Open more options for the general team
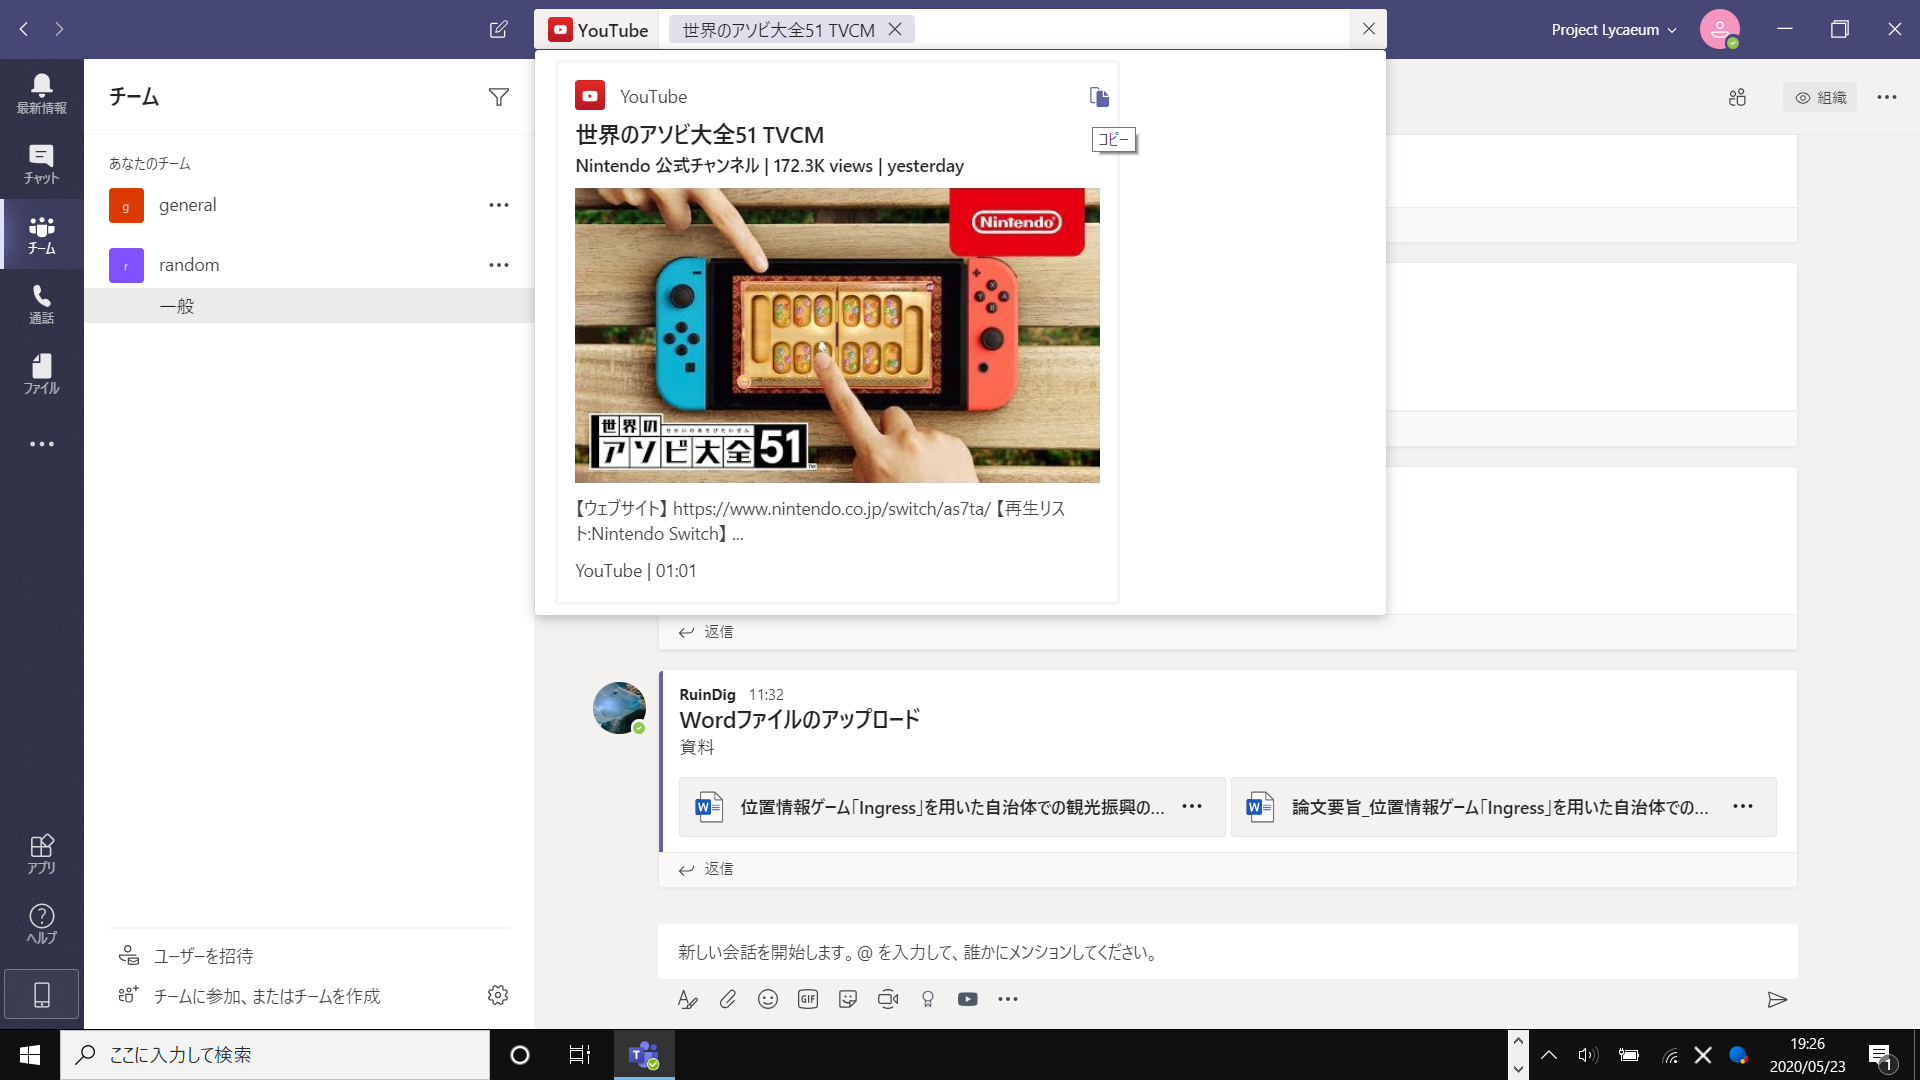The width and height of the screenshot is (1920, 1080). point(498,204)
